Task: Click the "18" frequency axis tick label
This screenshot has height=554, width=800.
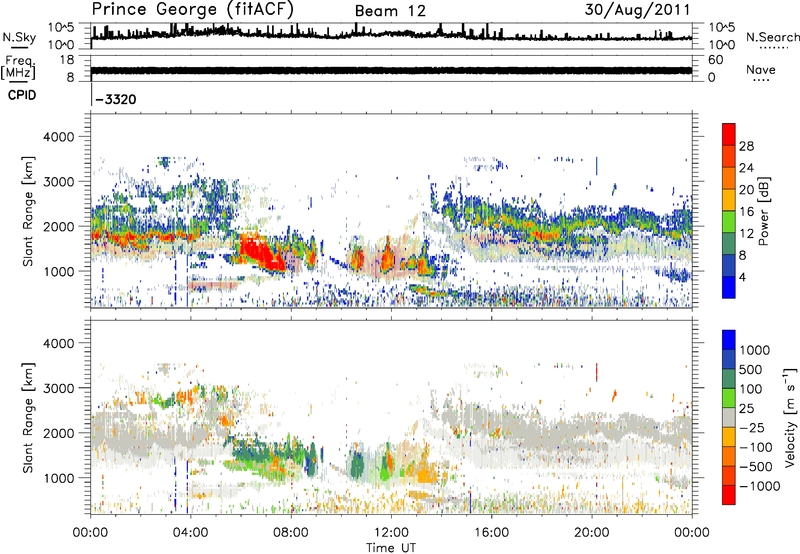Action: coord(67,60)
